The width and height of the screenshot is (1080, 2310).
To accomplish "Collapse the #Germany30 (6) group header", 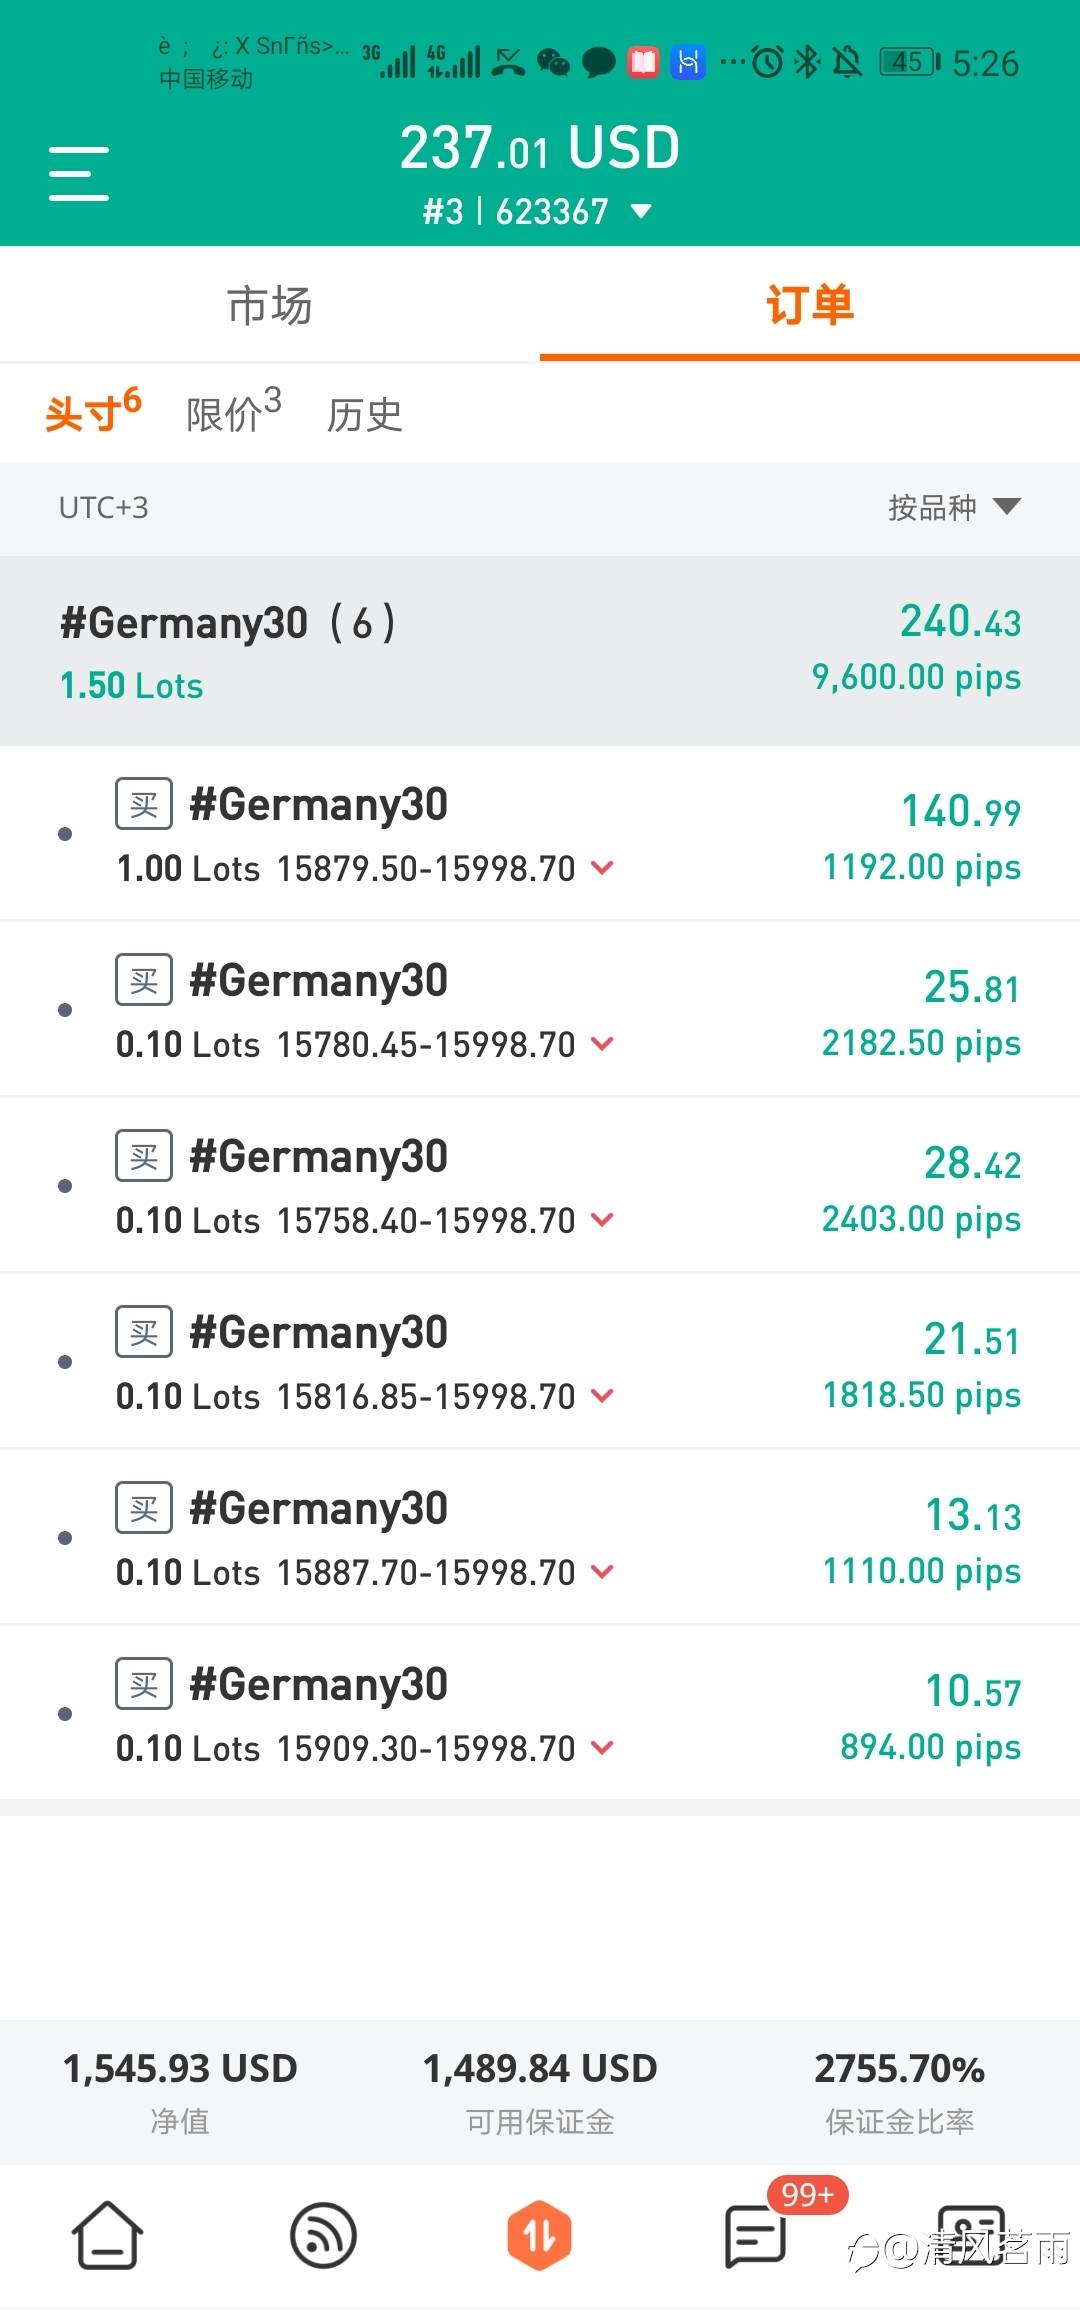I will [x=540, y=650].
